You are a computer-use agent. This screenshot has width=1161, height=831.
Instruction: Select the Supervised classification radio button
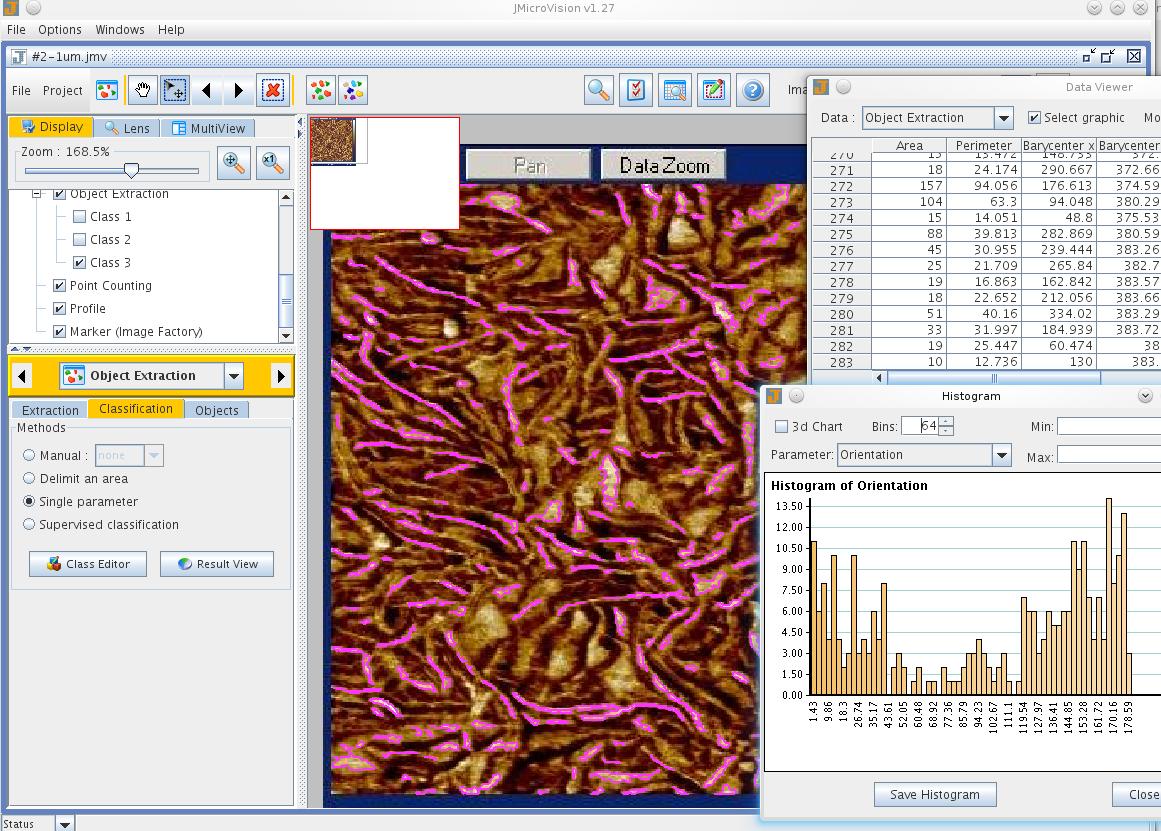coord(29,524)
